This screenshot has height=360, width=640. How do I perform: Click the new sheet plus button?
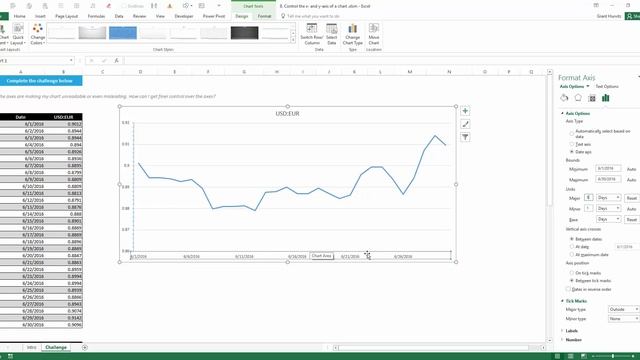84,347
